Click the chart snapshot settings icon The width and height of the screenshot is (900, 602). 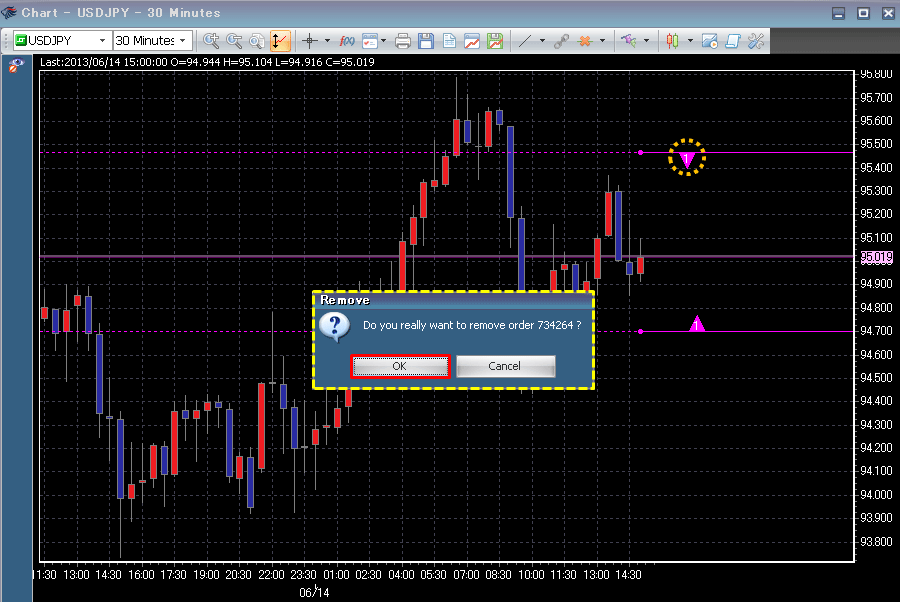tap(709, 41)
